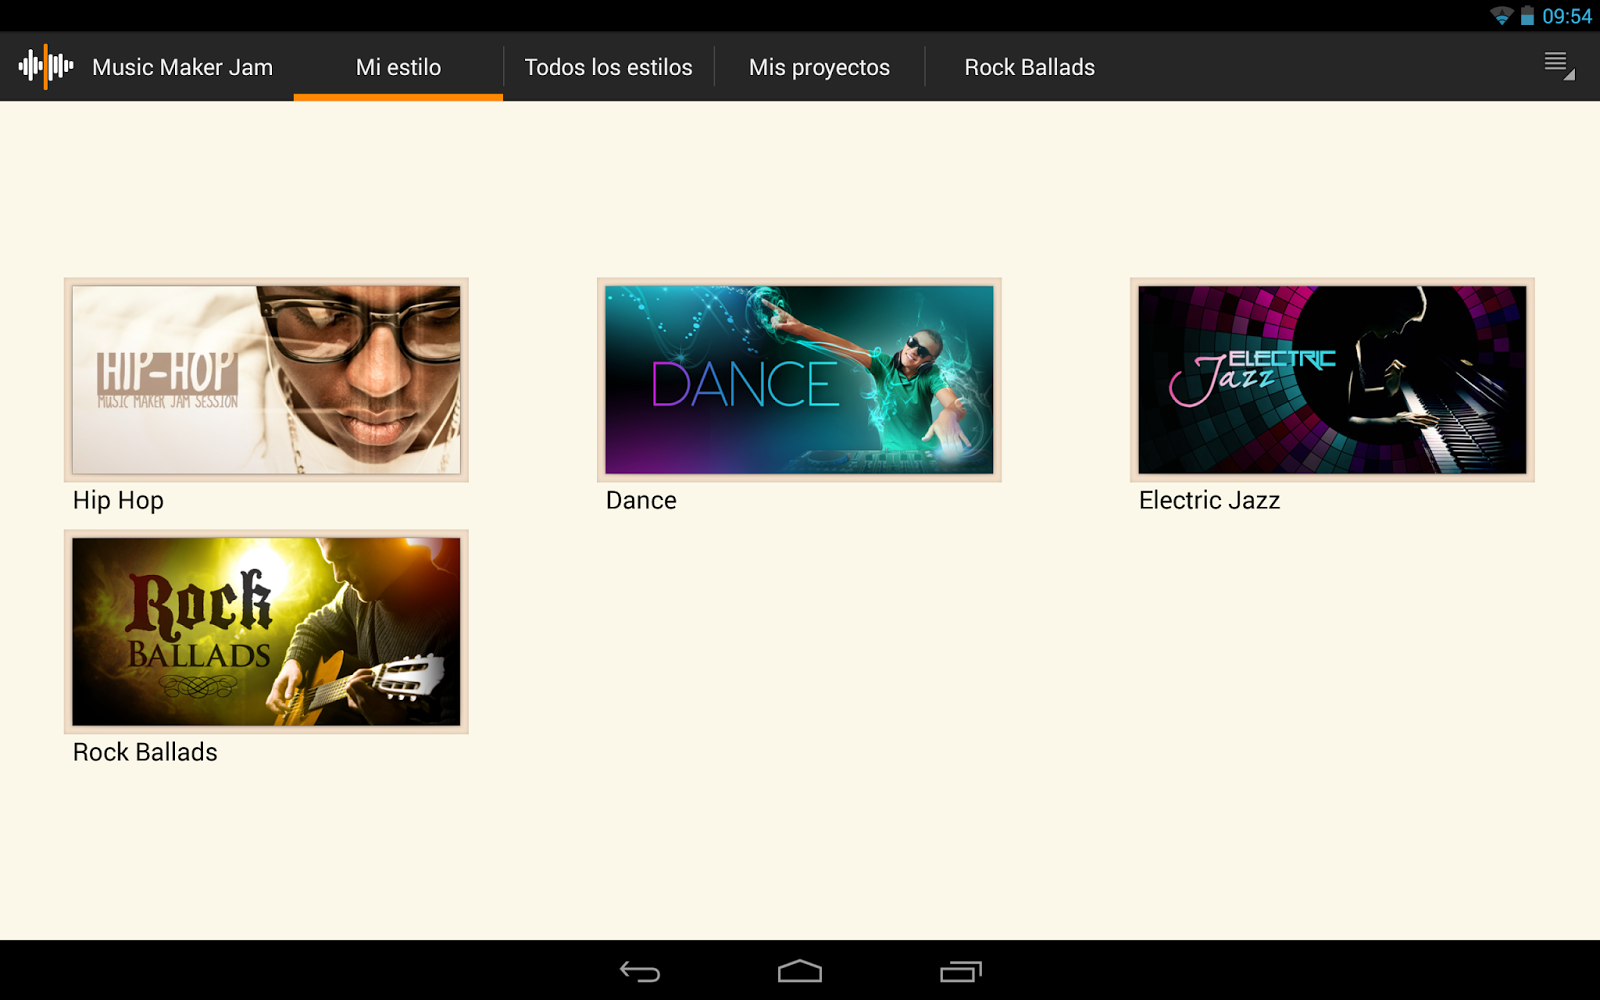Click the battery indicator icon

coord(1525,15)
